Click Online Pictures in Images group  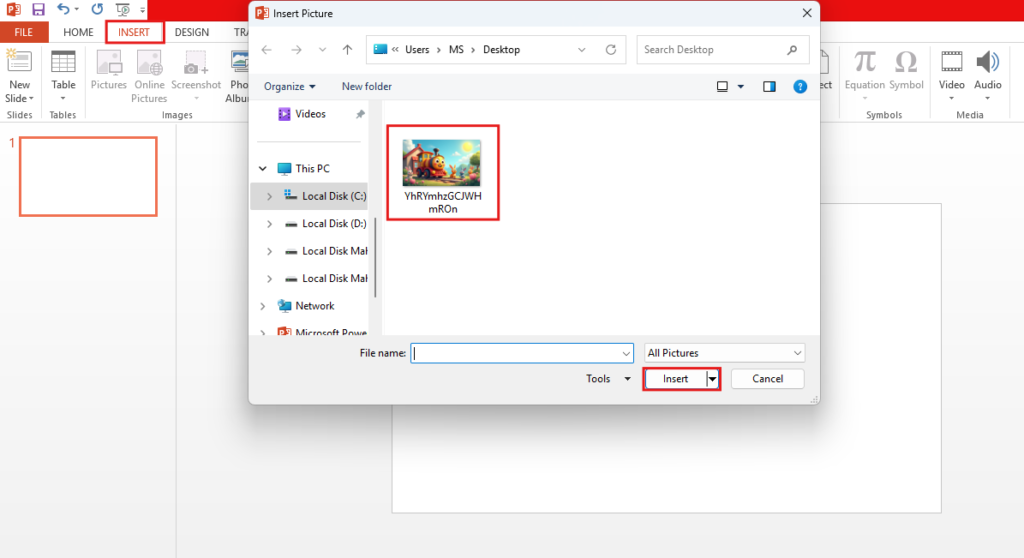[149, 77]
